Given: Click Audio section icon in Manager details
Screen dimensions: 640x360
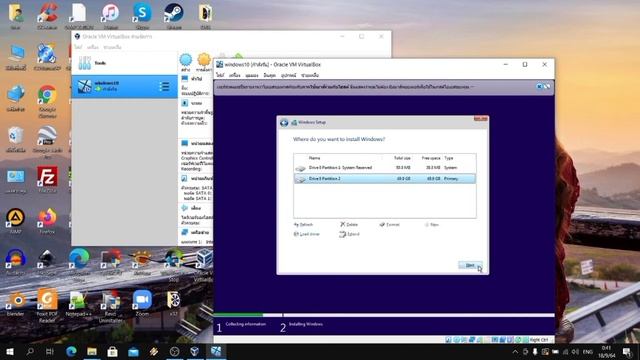Looking at the screenshot, I should (x=184, y=208).
